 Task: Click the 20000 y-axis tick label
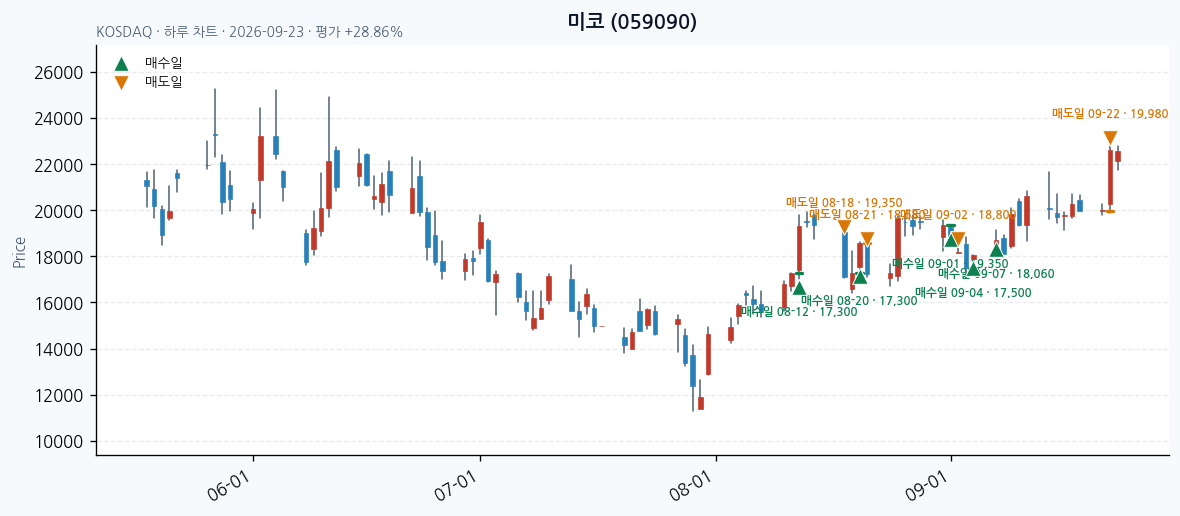[57, 211]
